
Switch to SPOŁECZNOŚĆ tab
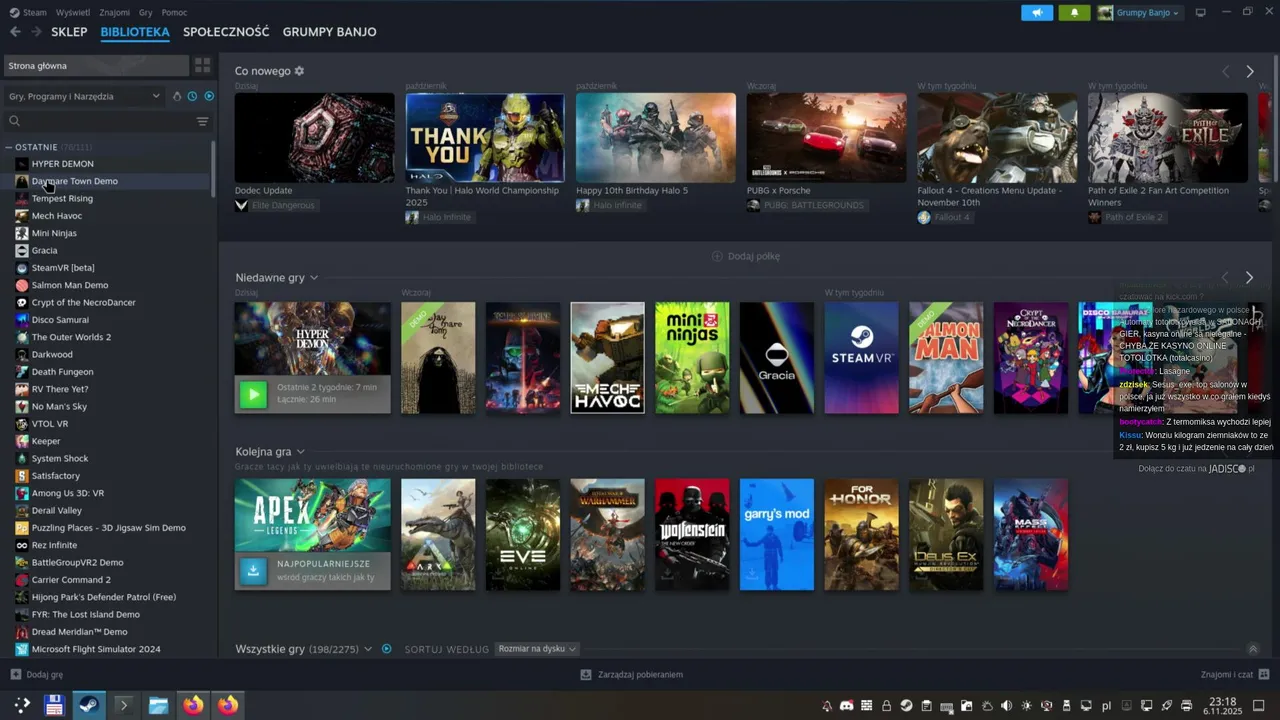226,32
